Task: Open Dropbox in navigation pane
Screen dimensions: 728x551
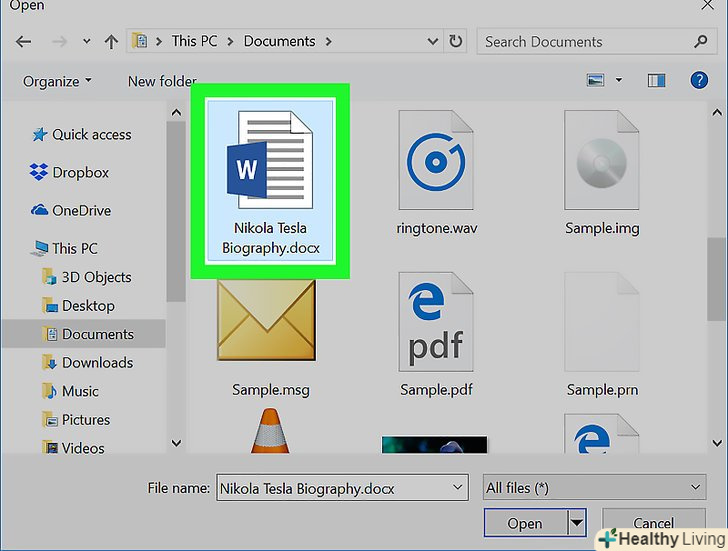Action: 69,172
